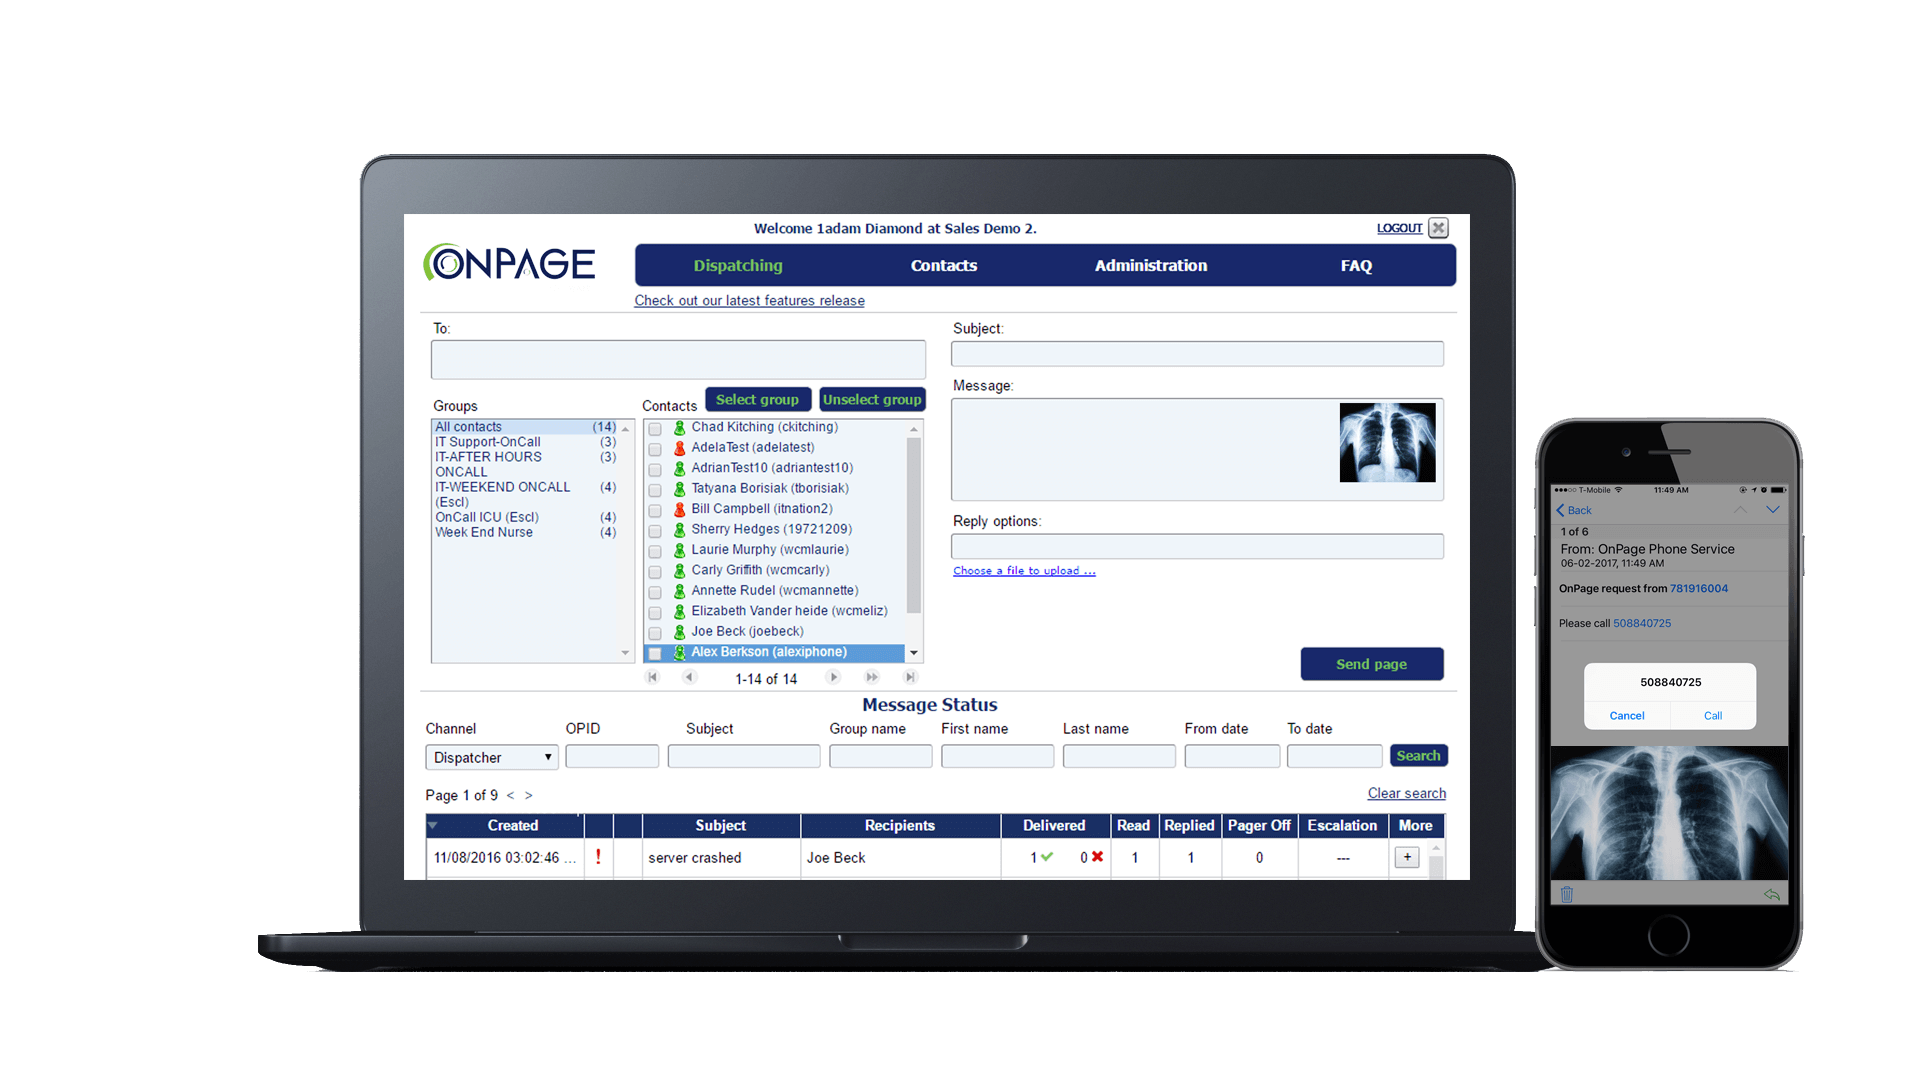The height and width of the screenshot is (1080, 1920).
Task: Go to first page of contacts list
Action: click(x=653, y=677)
